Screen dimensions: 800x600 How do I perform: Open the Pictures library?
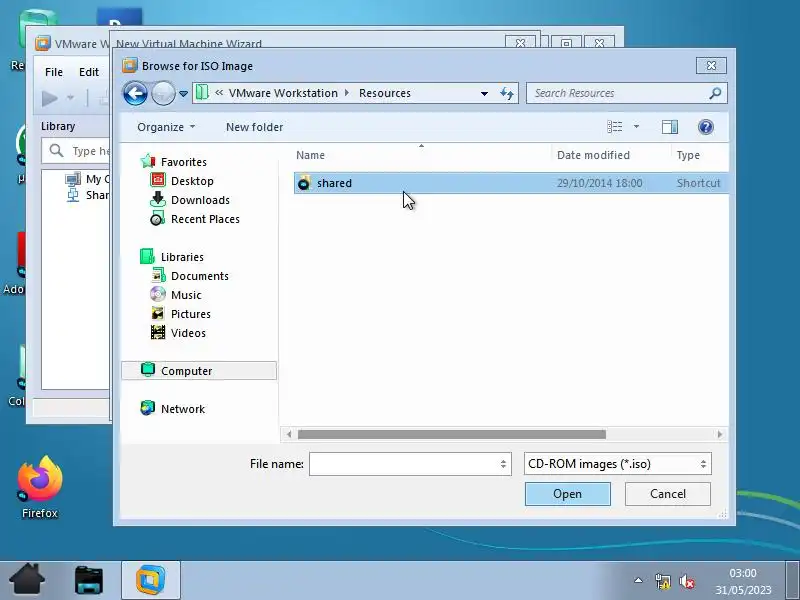click(x=191, y=314)
